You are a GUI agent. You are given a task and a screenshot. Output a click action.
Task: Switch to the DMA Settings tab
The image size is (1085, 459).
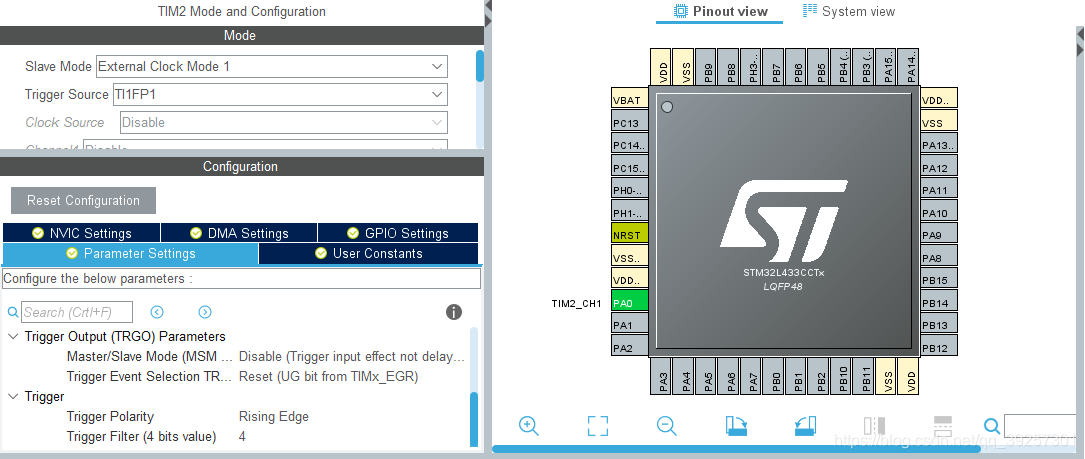[x=239, y=233]
